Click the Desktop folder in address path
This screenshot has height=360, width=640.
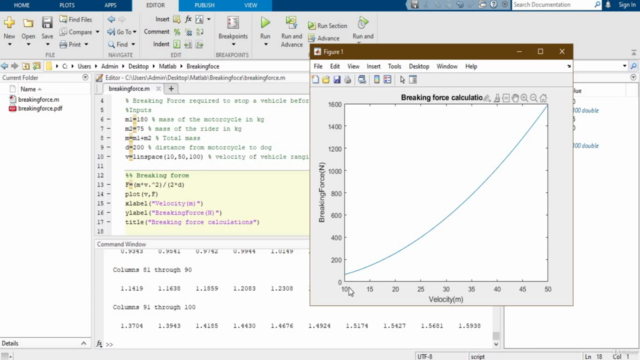pyautogui.click(x=138, y=66)
